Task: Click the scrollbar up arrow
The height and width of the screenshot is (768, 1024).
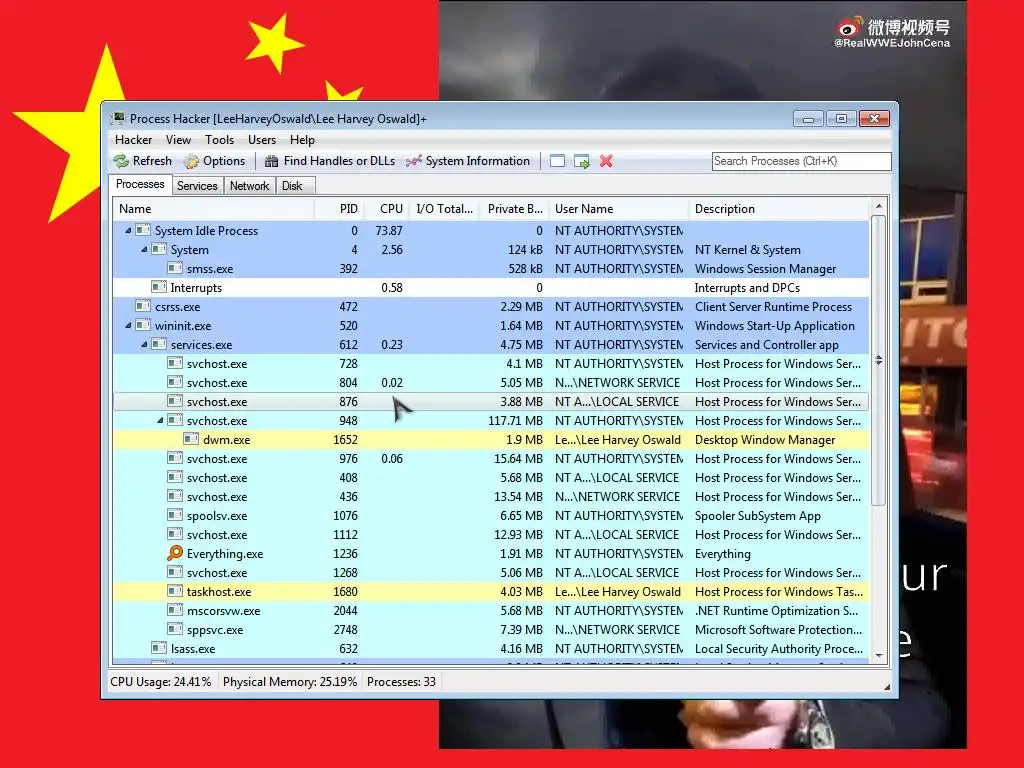Action: pyautogui.click(x=879, y=206)
